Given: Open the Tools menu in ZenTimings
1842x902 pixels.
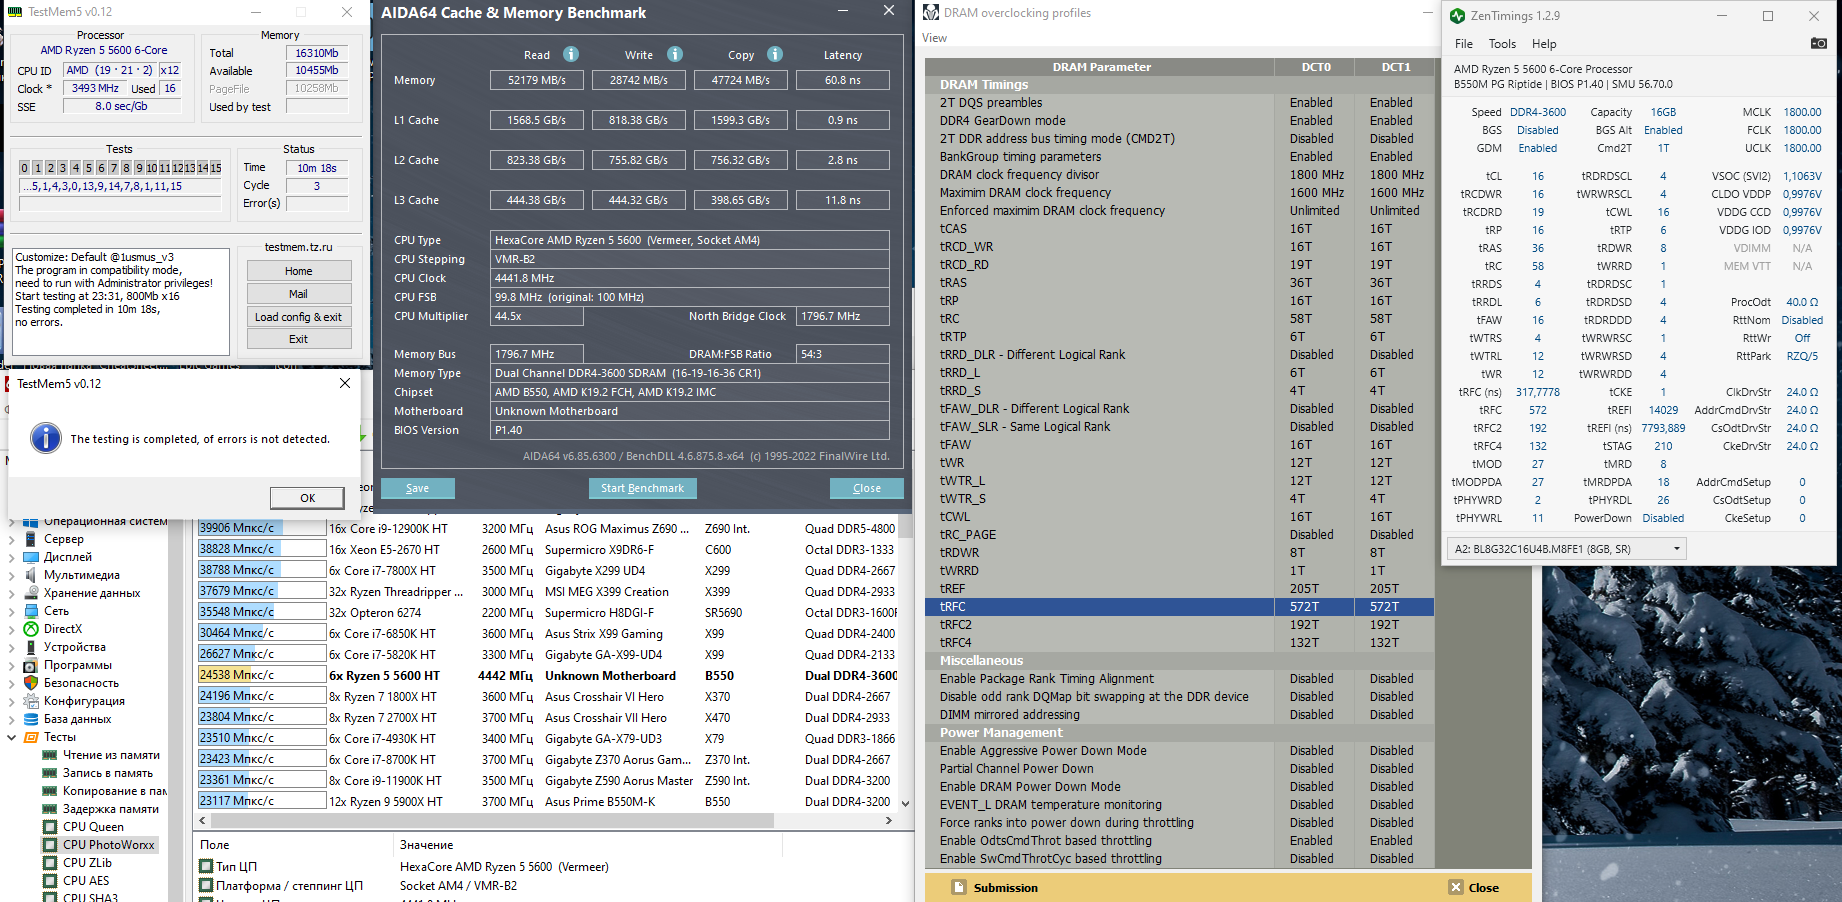Looking at the screenshot, I should [1502, 44].
